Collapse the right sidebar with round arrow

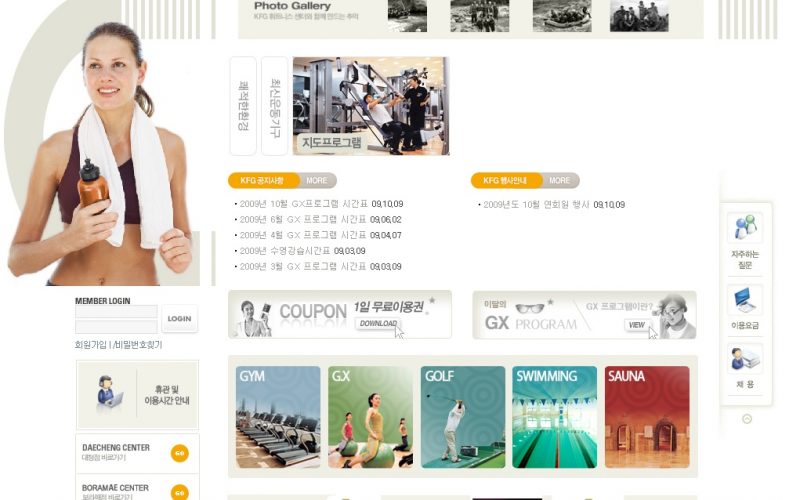[x=746, y=419]
